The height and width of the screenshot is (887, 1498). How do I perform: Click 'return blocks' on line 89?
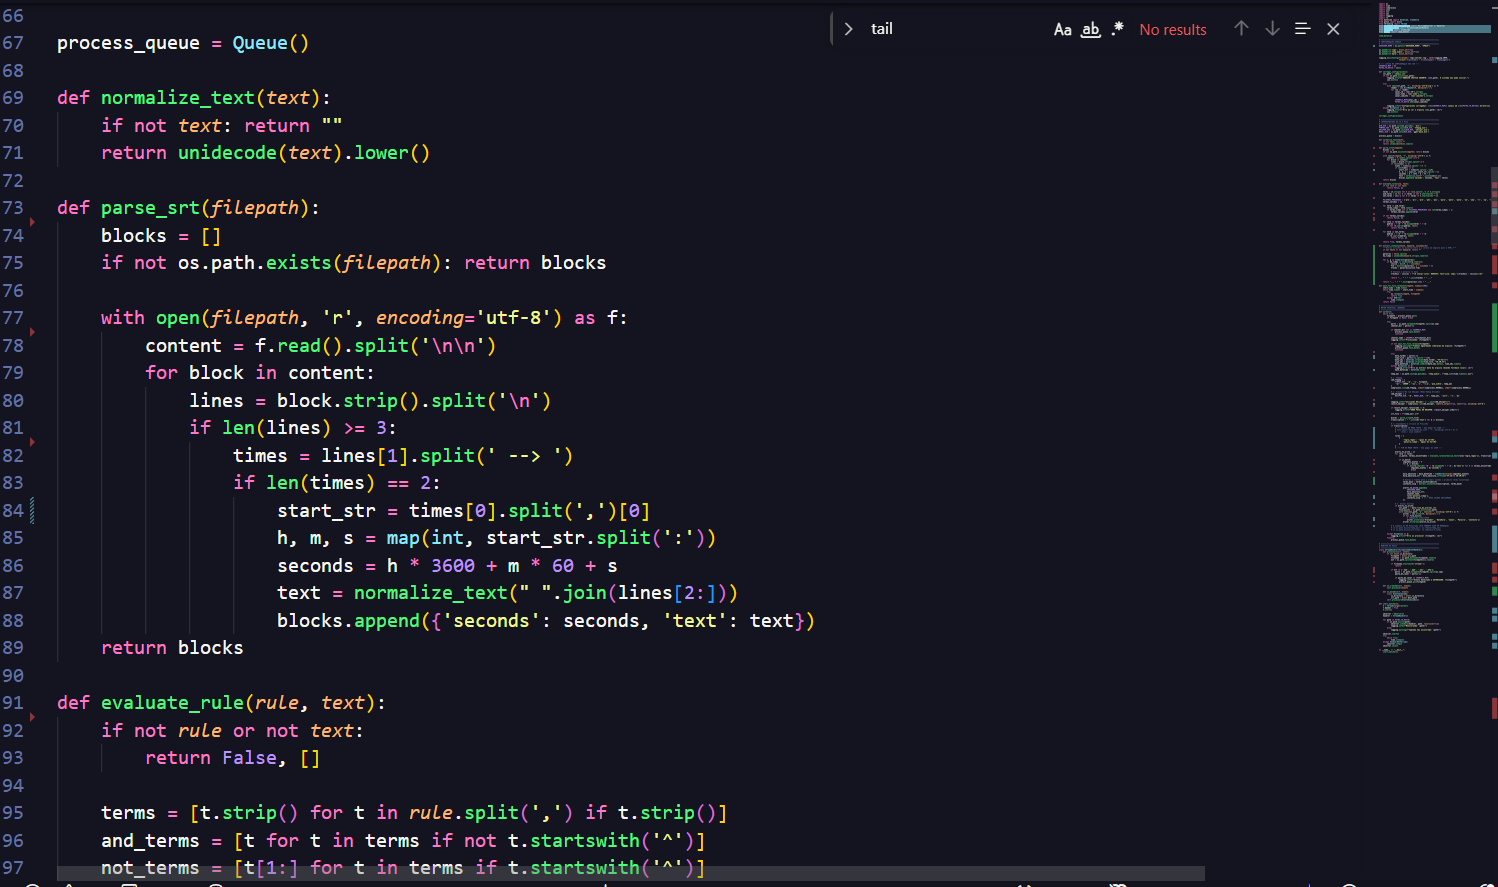pos(172,648)
